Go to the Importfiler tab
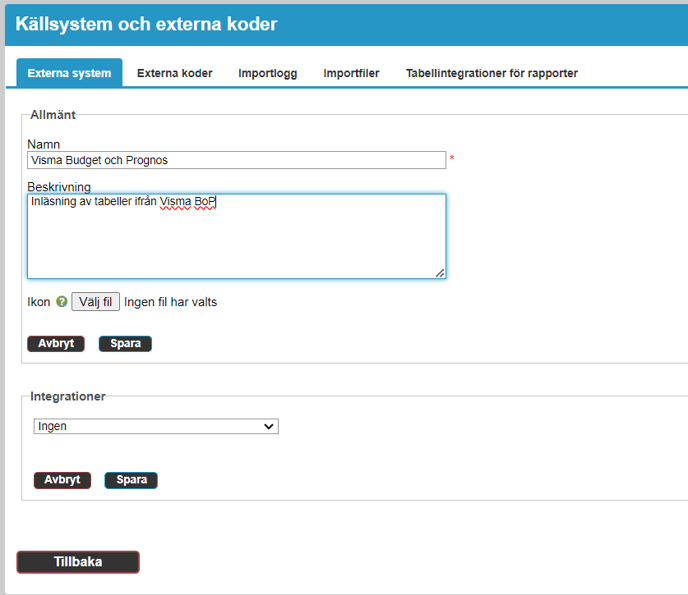The width and height of the screenshot is (688, 595). pyautogui.click(x=351, y=73)
